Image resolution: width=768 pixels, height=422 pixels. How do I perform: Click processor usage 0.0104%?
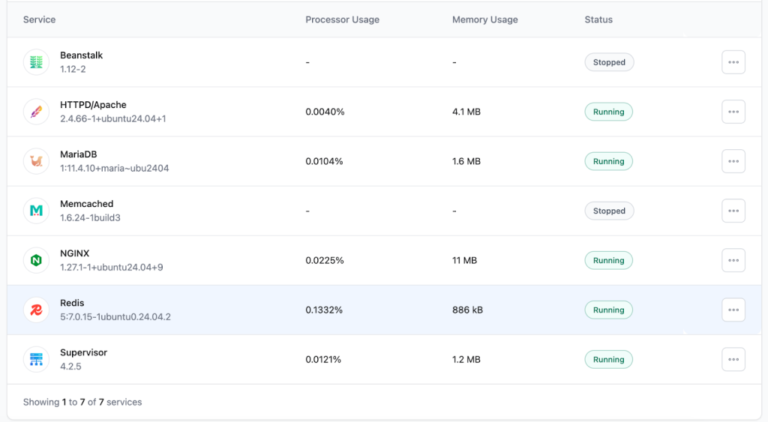[324, 161]
